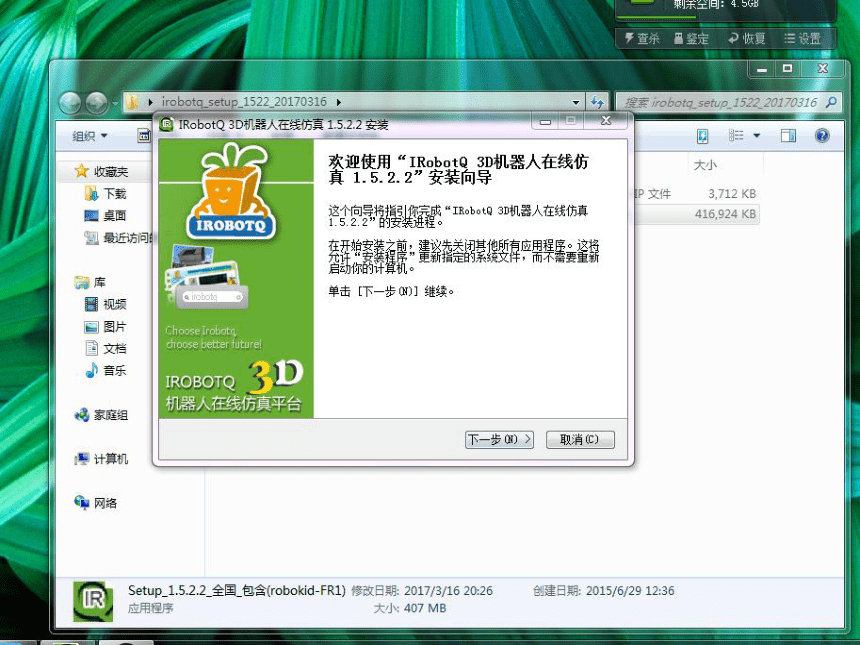Open Organize (组织) menu in Explorer

click(x=90, y=135)
